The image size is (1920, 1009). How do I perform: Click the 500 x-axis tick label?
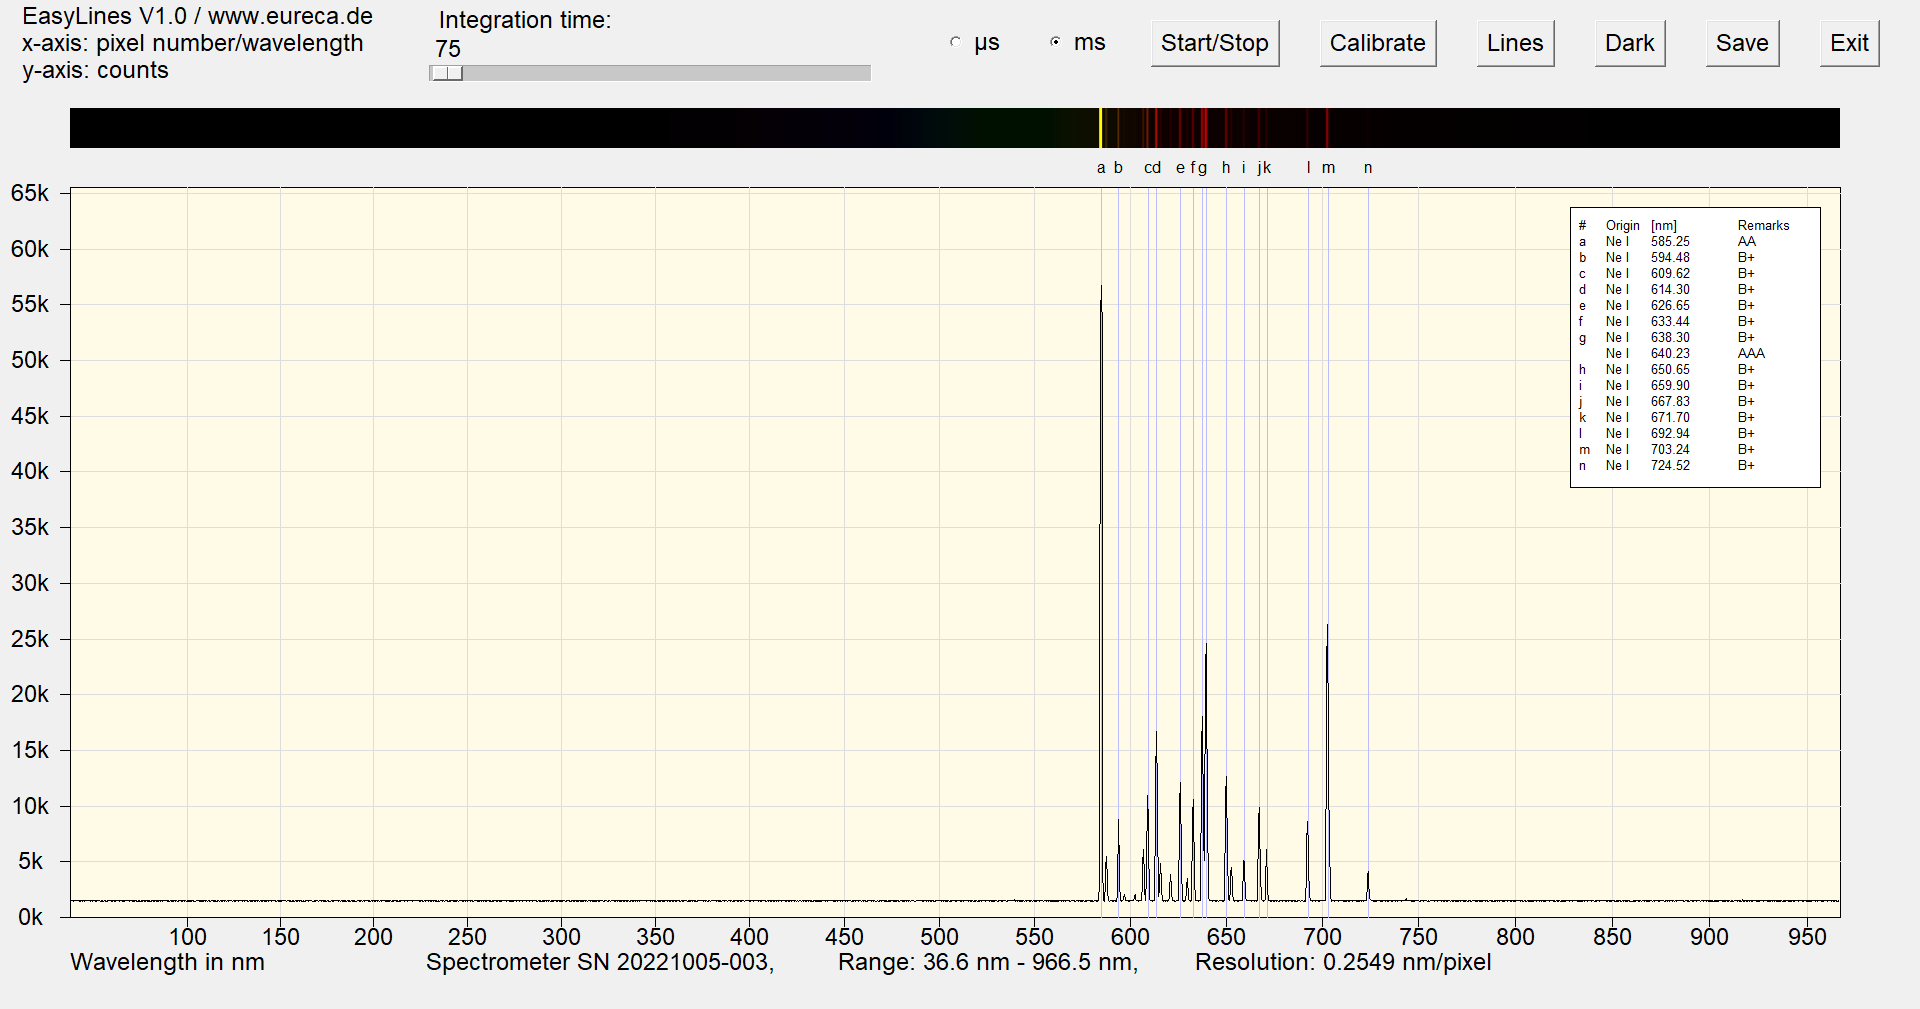pyautogui.click(x=939, y=937)
